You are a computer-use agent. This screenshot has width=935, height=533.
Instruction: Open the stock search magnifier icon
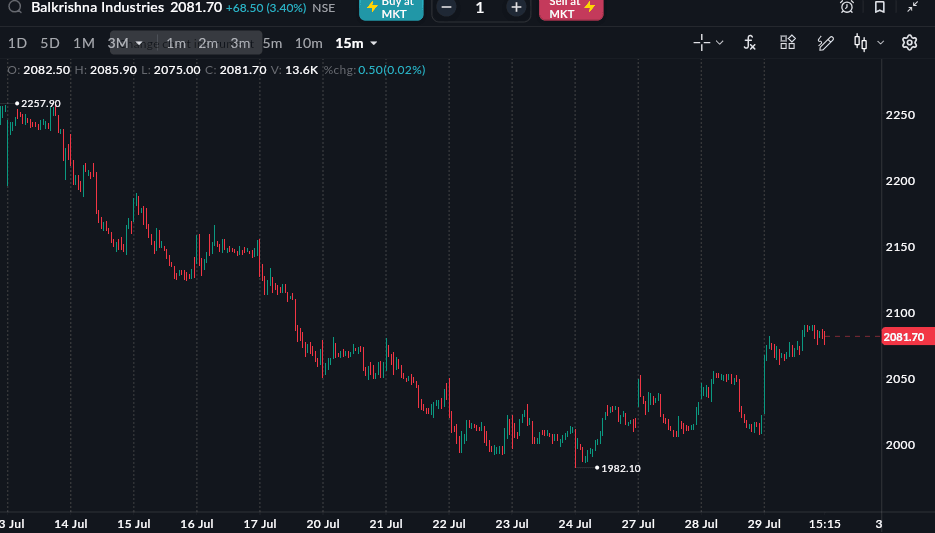coord(15,7)
